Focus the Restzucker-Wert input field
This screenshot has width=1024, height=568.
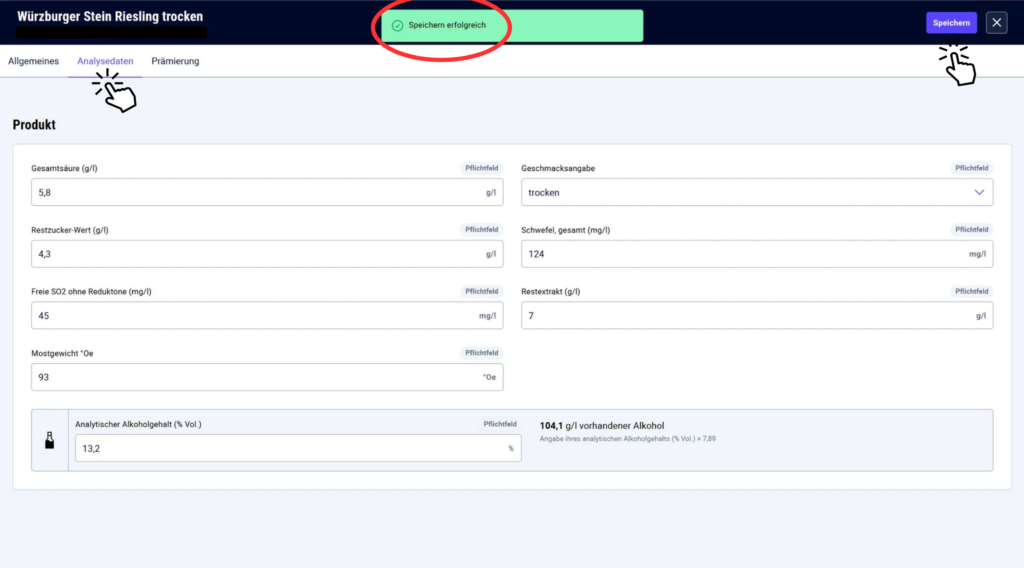[267, 254]
